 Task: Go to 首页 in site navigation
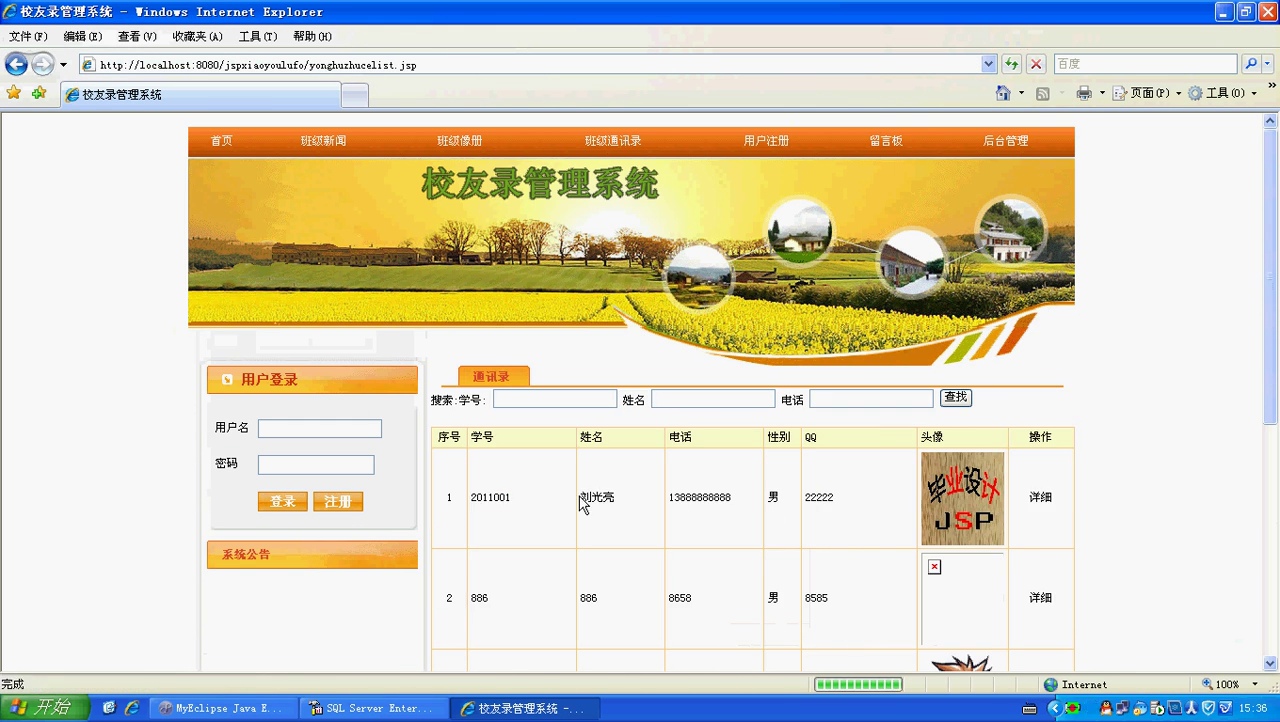(221, 141)
